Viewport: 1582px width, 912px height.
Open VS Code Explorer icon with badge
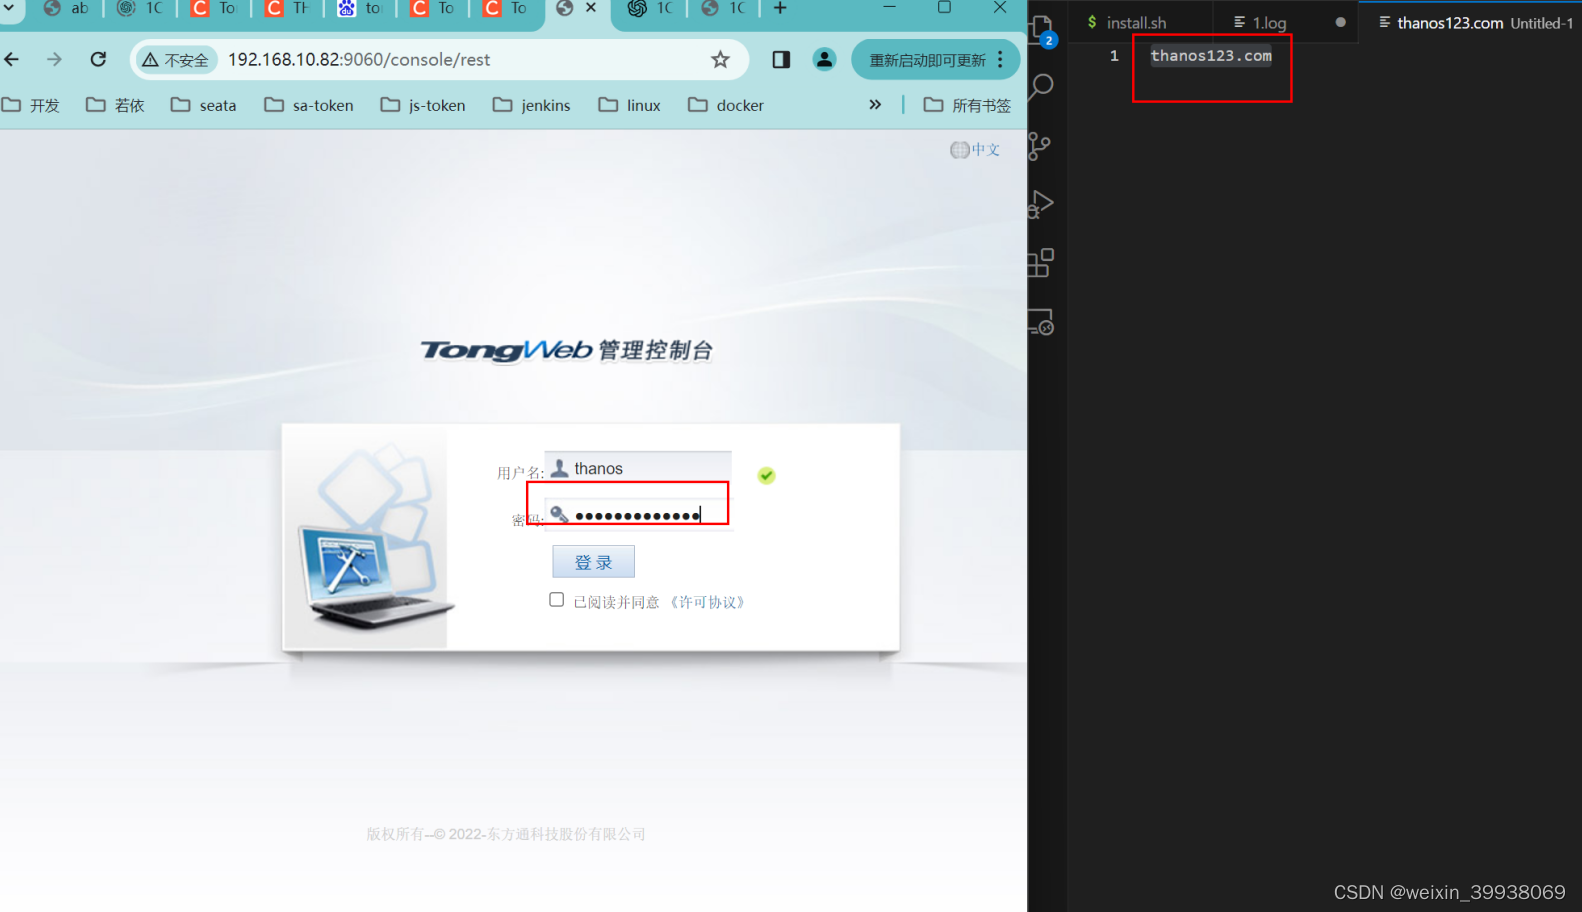coord(1042,30)
